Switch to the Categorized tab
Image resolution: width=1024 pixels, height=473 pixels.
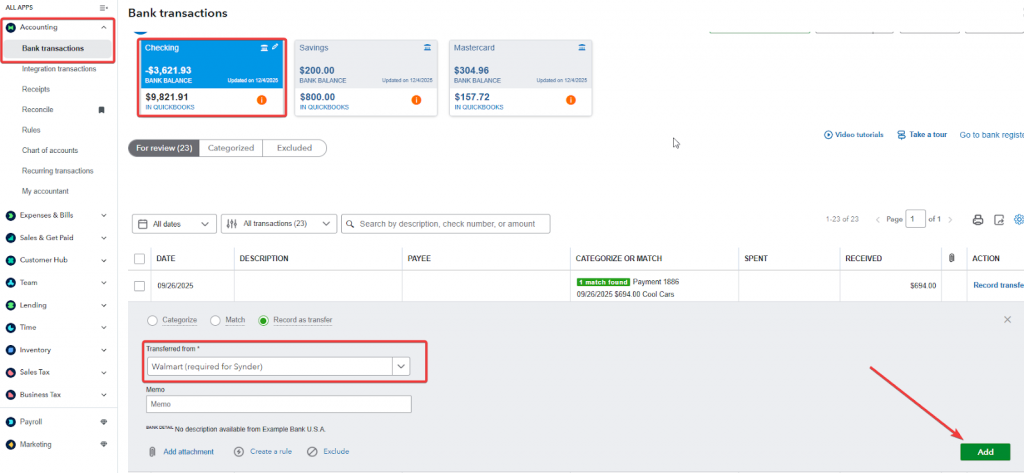[x=230, y=148]
